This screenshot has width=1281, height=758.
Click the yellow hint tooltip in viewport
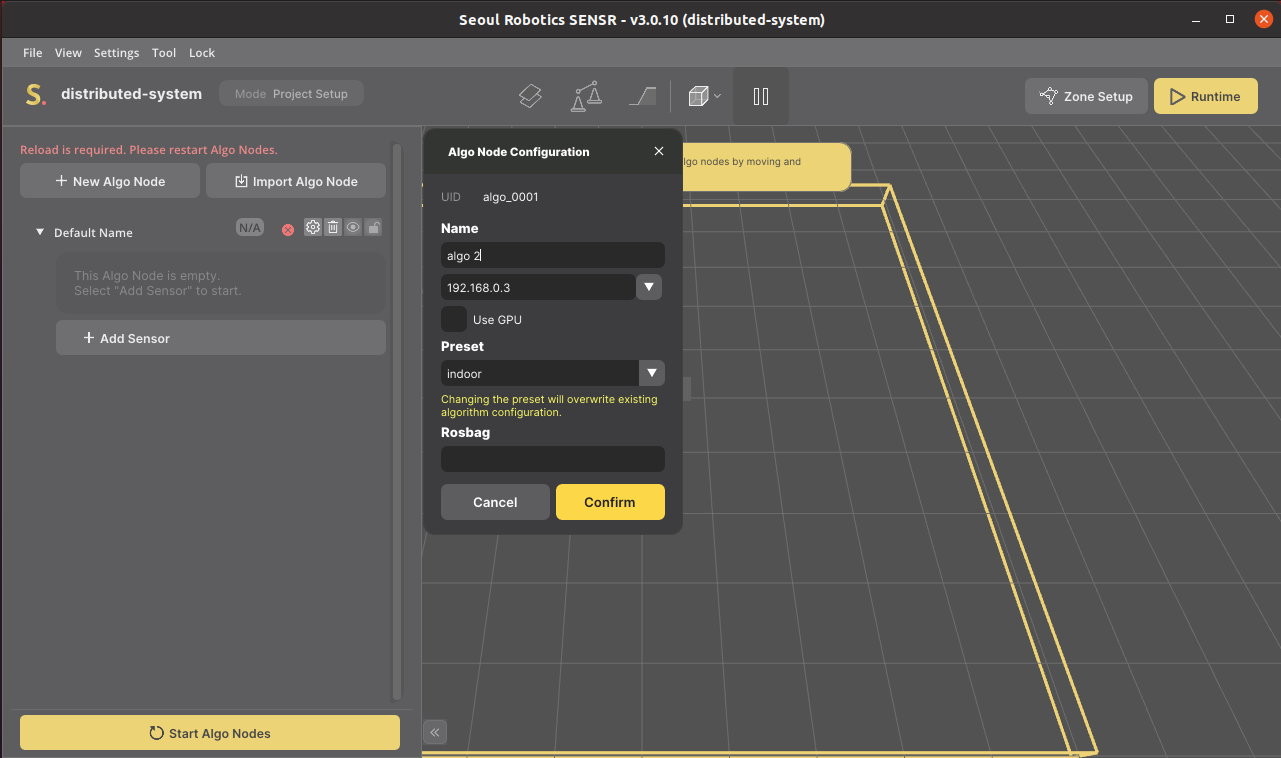point(766,167)
